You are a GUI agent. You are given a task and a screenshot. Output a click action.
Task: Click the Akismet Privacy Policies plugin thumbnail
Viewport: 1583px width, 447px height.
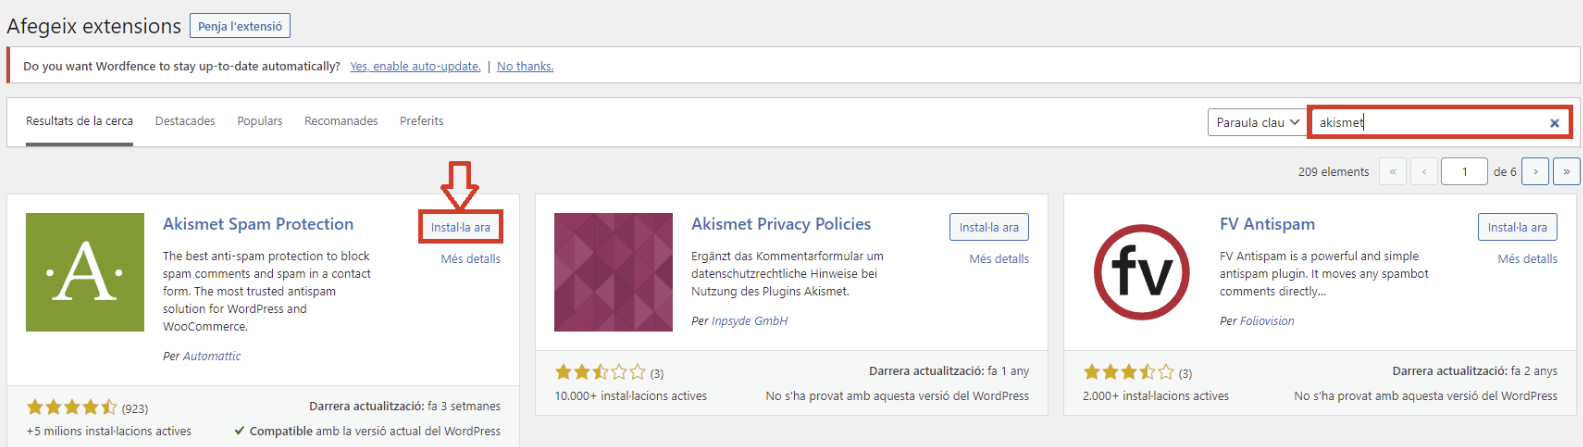pyautogui.click(x=613, y=272)
